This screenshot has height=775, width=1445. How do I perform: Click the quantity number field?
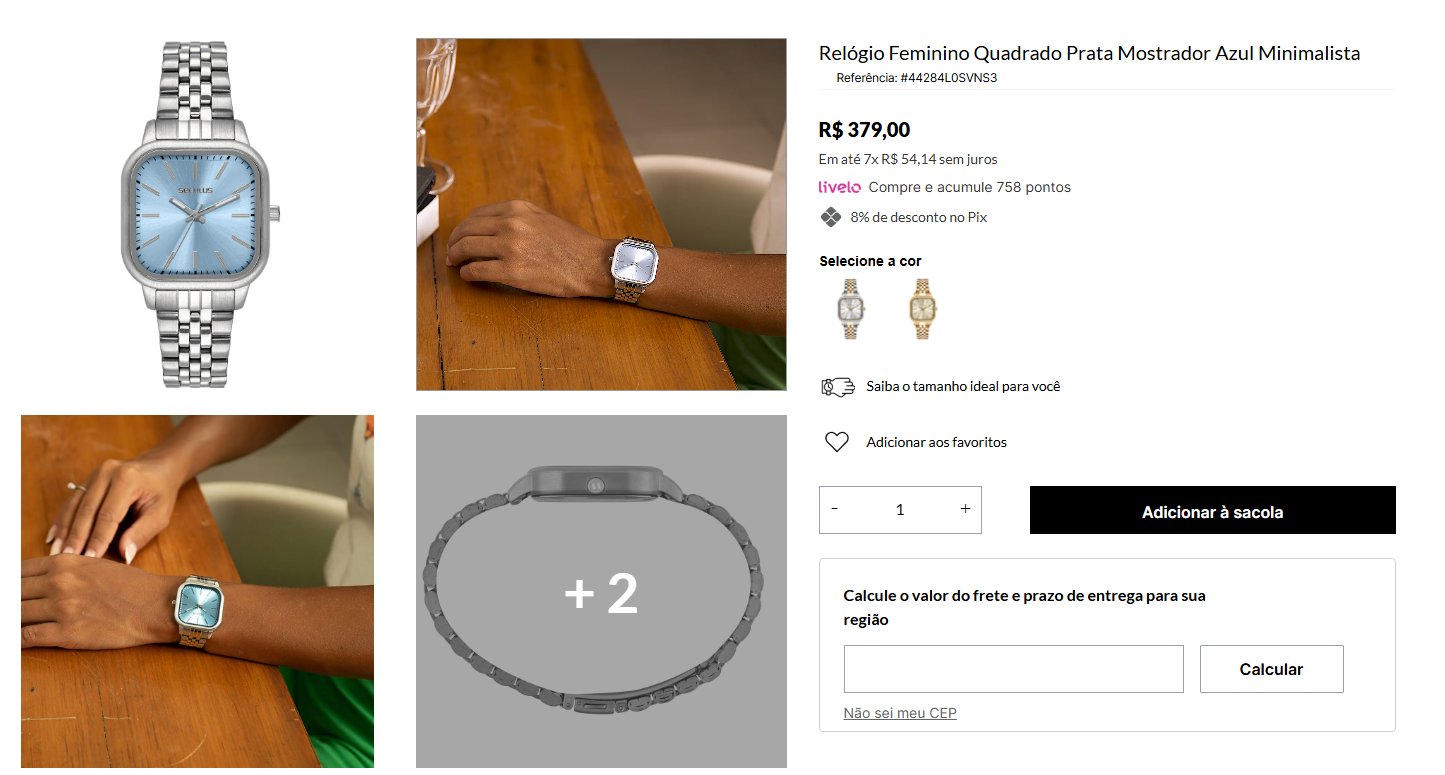coord(900,510)
